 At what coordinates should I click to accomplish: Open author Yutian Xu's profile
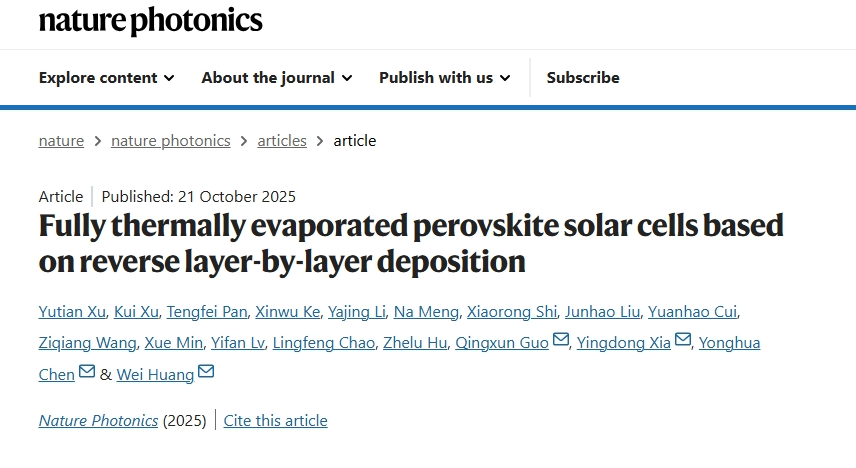click(70, 312)
